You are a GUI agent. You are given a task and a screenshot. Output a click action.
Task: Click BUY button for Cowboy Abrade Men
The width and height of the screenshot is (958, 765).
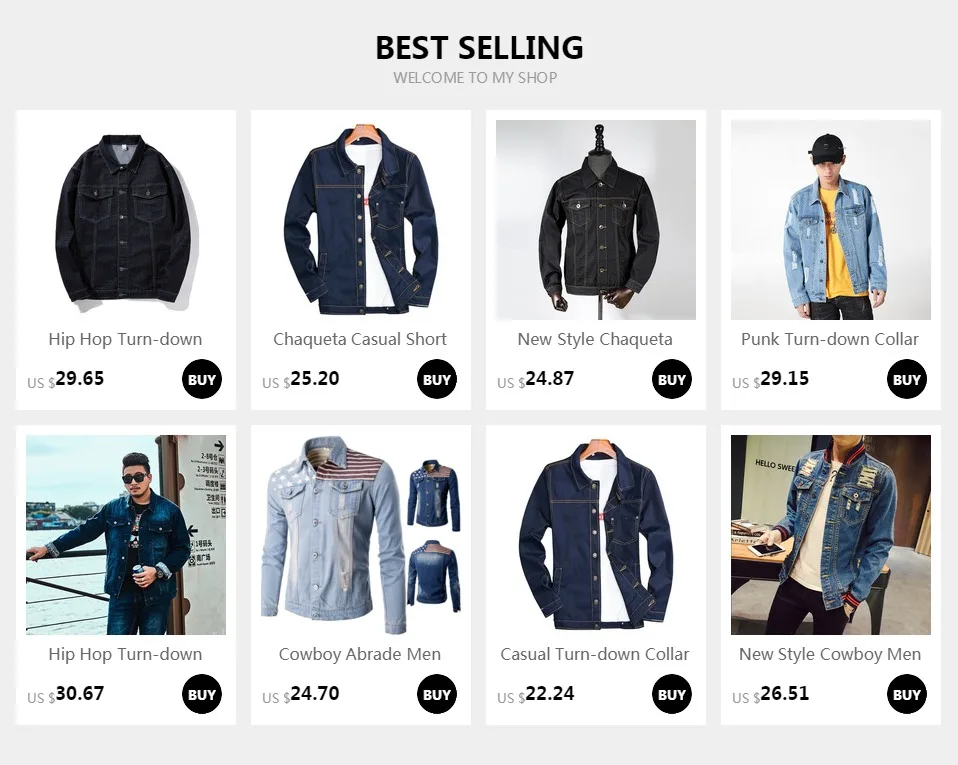(x=437, y=694)
